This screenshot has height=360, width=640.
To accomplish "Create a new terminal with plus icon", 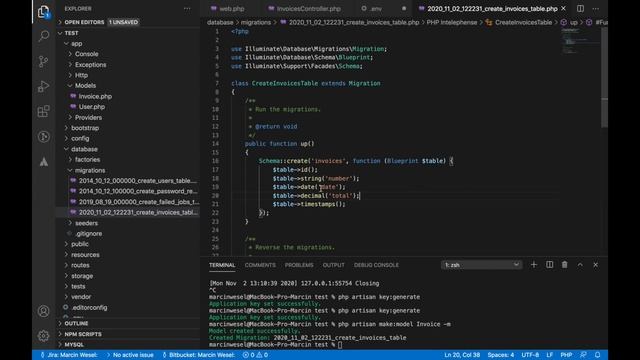I will click(534, 265).
